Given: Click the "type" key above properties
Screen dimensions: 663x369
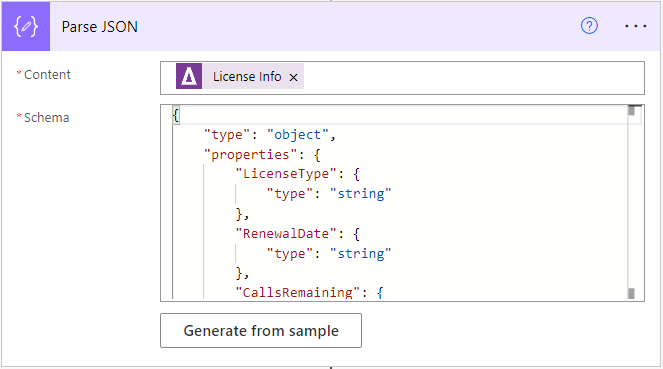Looking at the screenshot, I should (227, 135).
